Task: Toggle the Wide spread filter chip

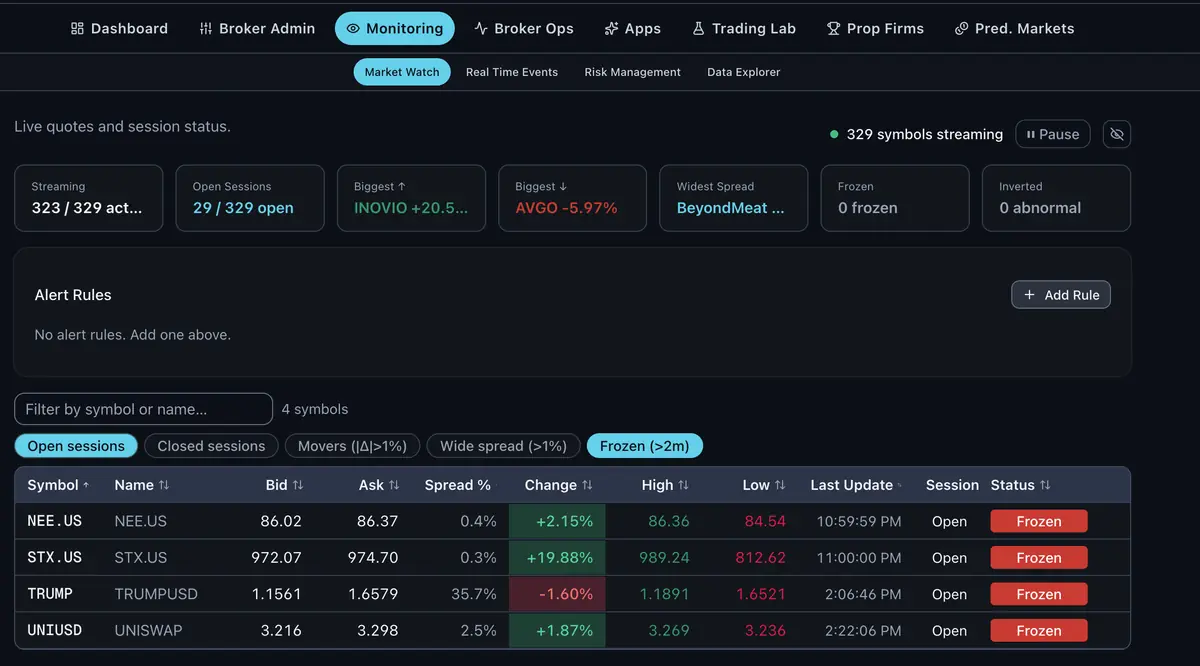Action: click(503, 446)
